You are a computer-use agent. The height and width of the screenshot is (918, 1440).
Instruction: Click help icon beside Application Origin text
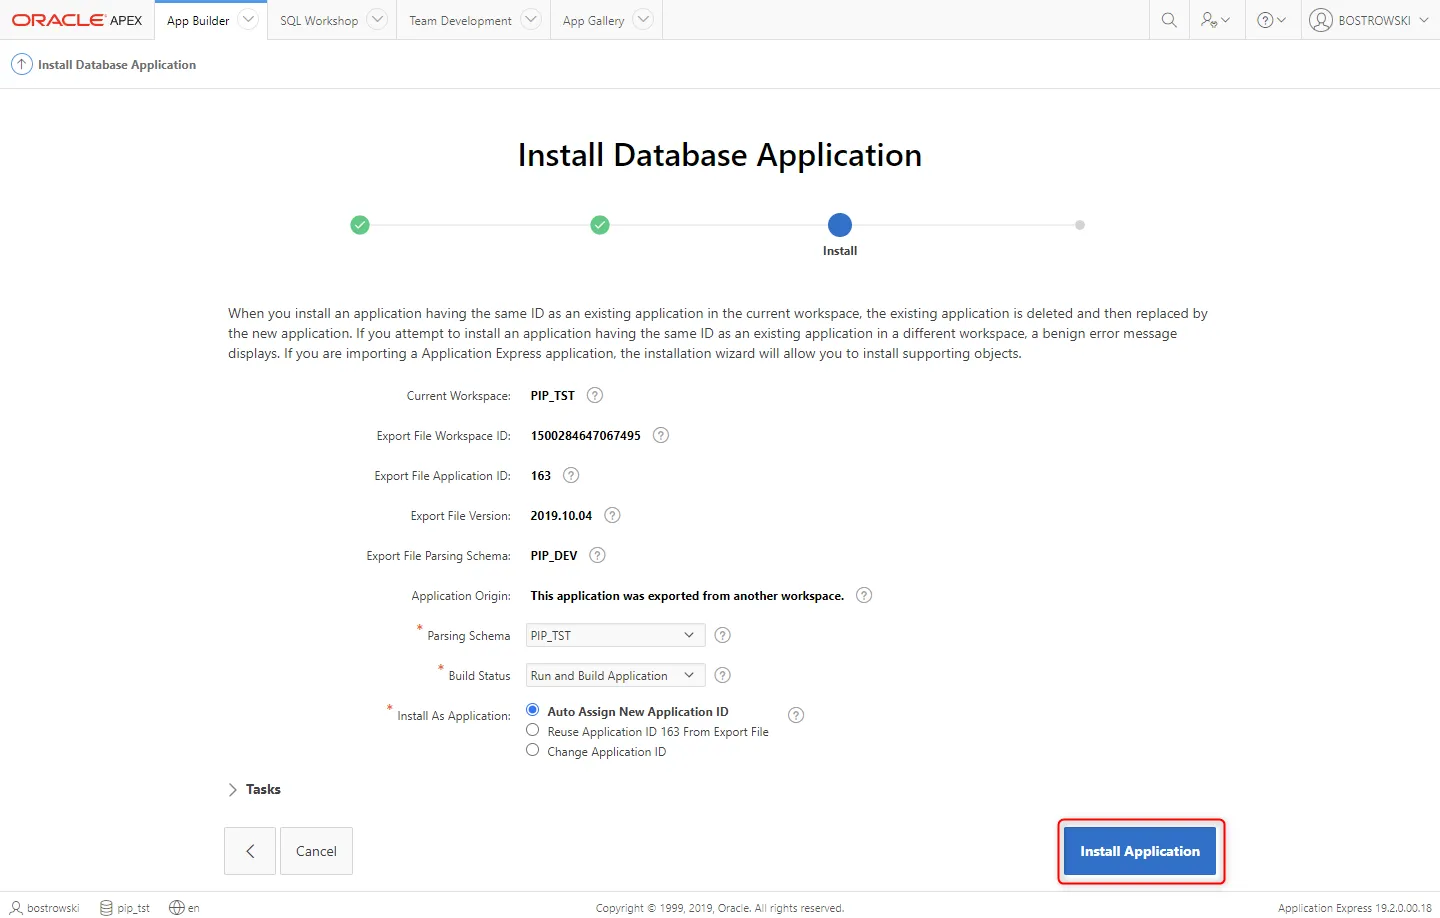tap(865, 595)
